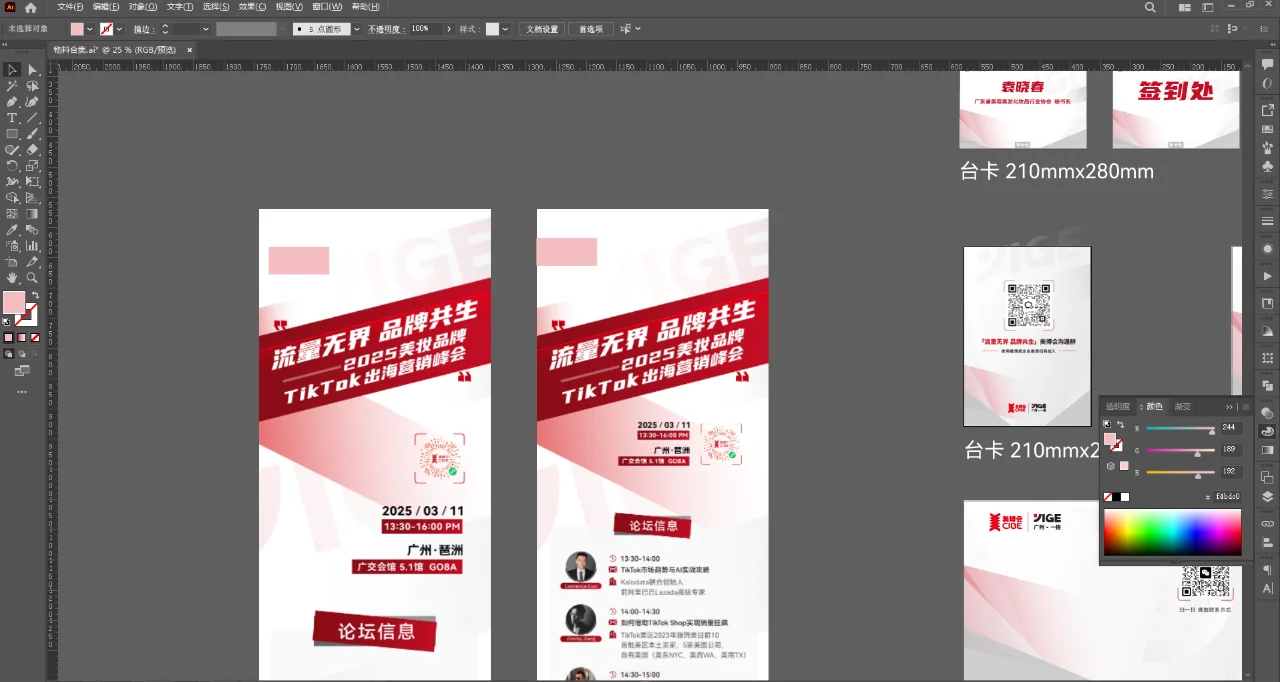Screen dimensions: 1280x682
Task: Enable Draw Normal mode in toolbar
Action: click(9, 354)
